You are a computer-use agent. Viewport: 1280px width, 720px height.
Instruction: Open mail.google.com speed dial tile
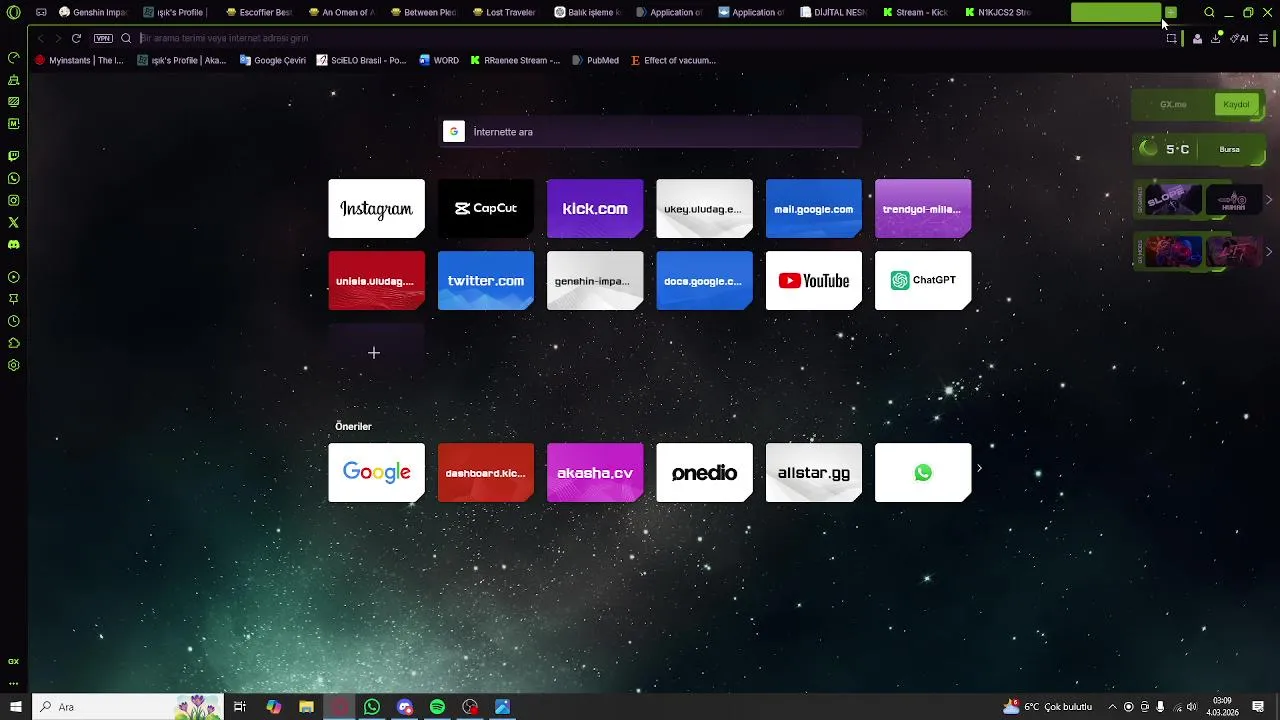813,209
